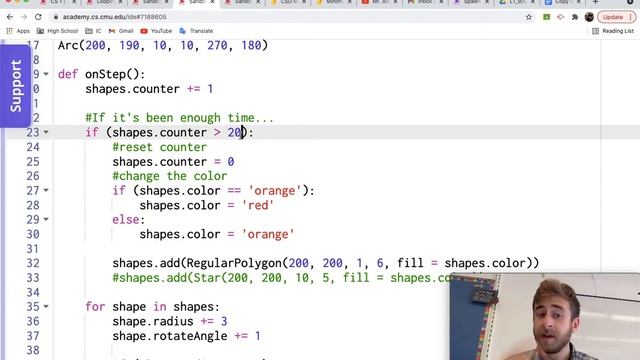Click the '#reset counter' comment
Viewport: 640px width, 360px height.
point(160,147)
